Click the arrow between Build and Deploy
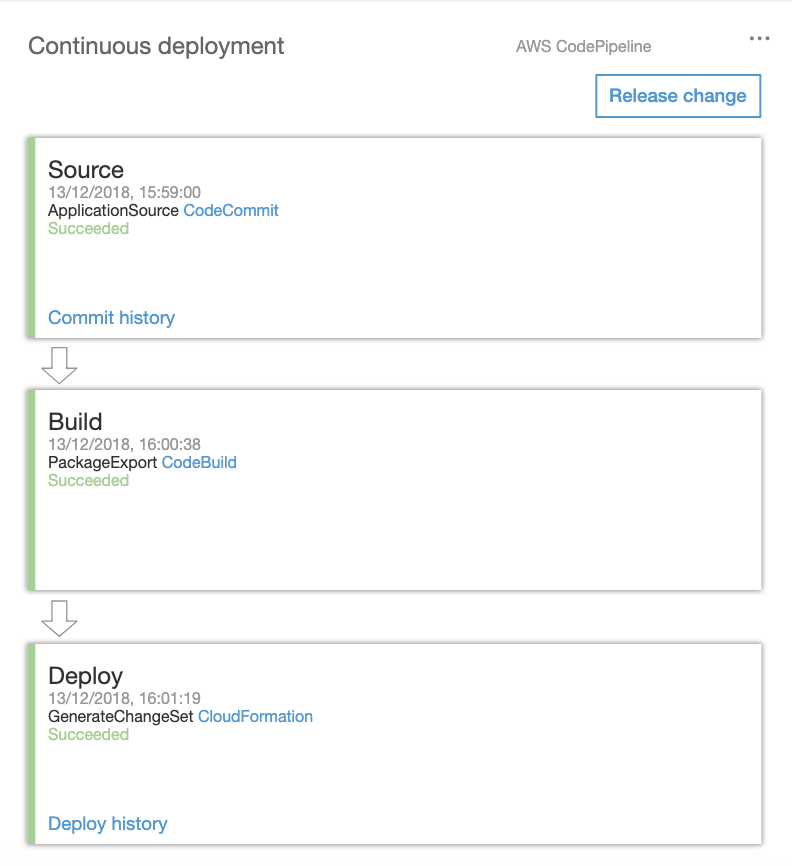Image resolution: width=792 pixels, height=866 pixels. pos(59,618)
